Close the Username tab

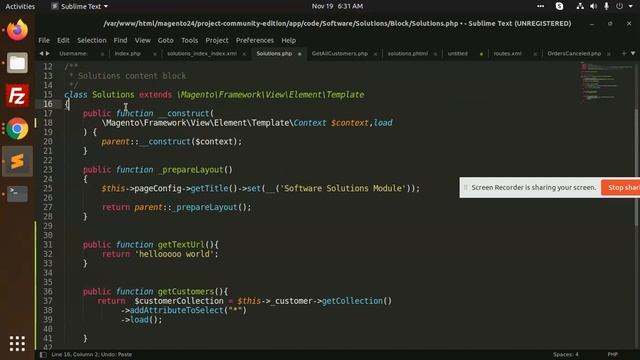coord(102,54)
